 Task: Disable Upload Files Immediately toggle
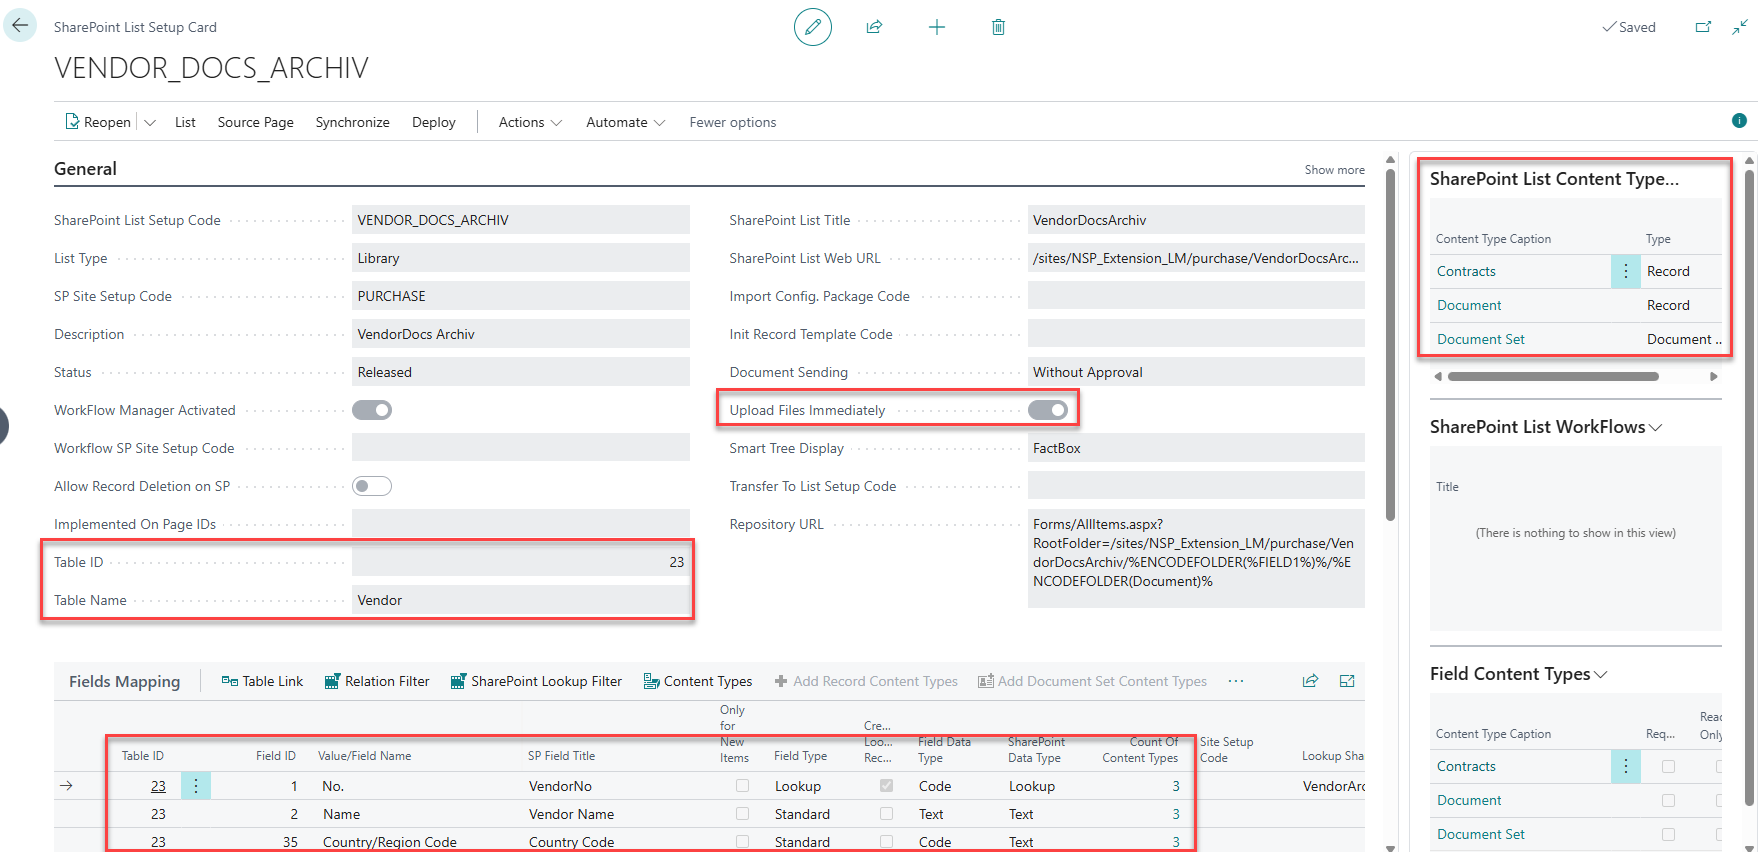pyautogui.click(x=1048, y=410)
